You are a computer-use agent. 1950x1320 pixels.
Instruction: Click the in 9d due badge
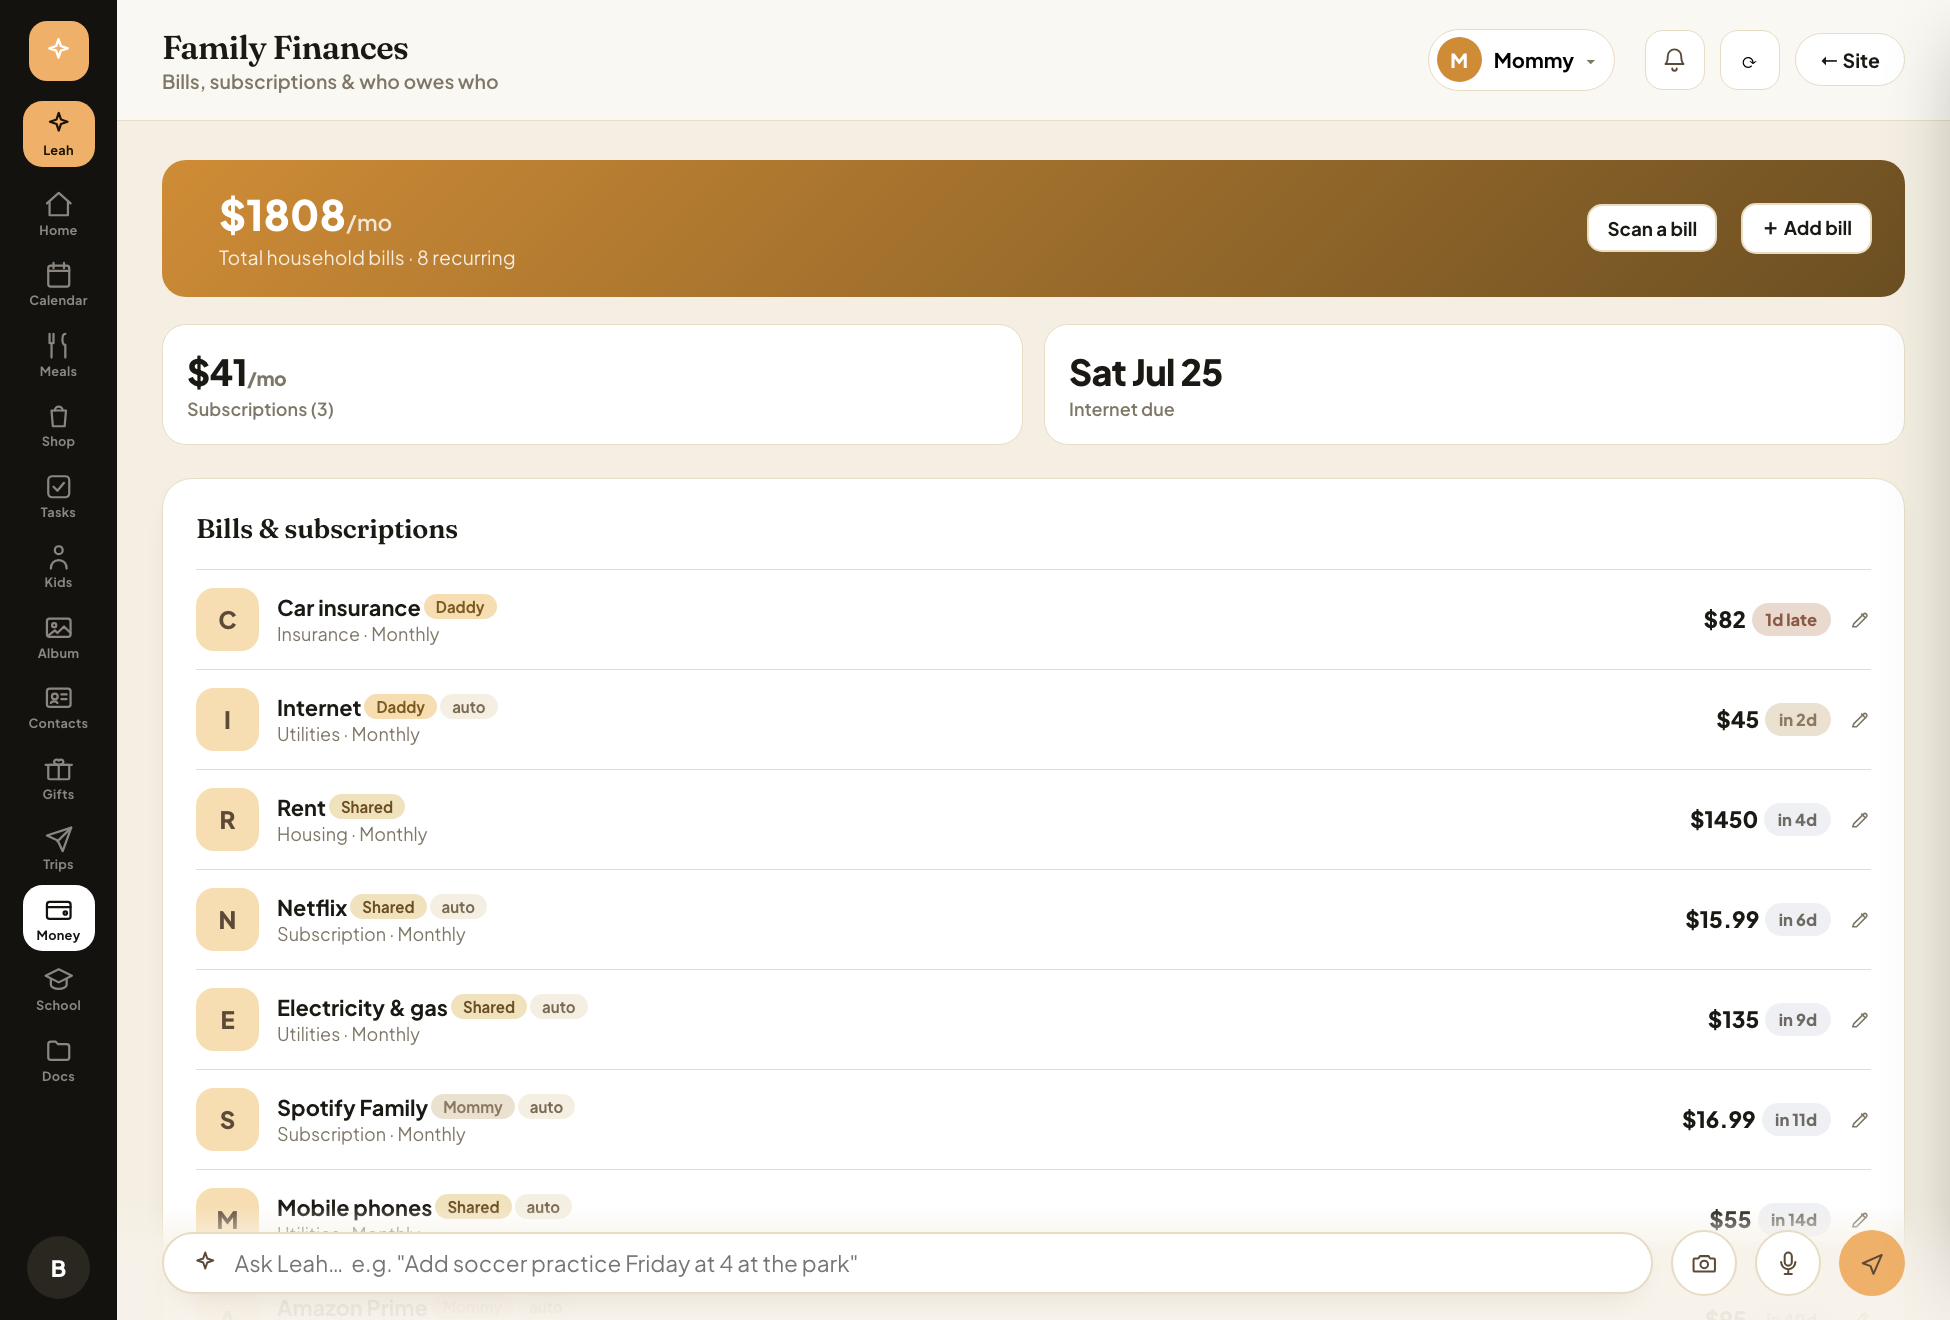coord(1798,1020)
